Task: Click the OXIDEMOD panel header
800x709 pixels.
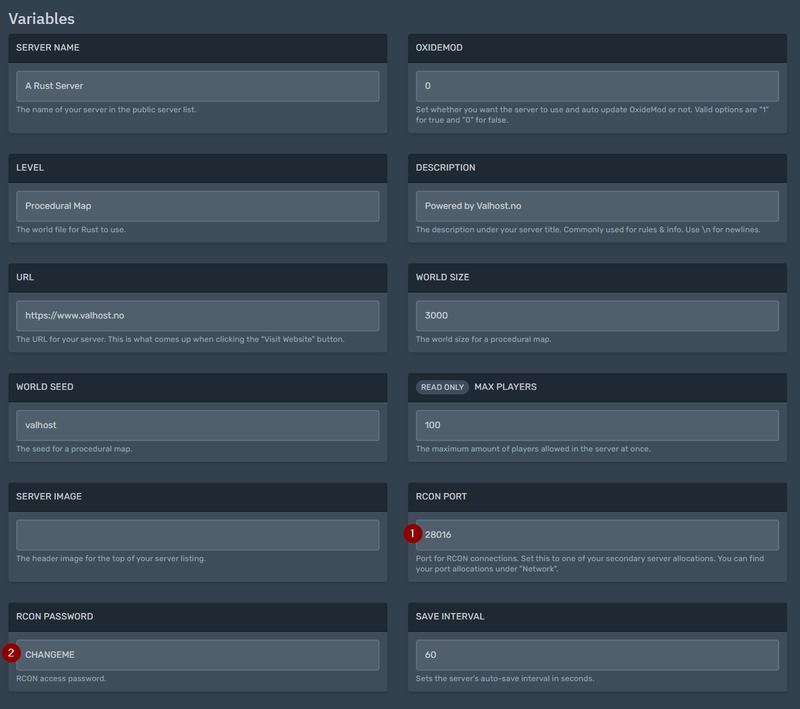Action: pyautogui.click(x=597, y=48)
